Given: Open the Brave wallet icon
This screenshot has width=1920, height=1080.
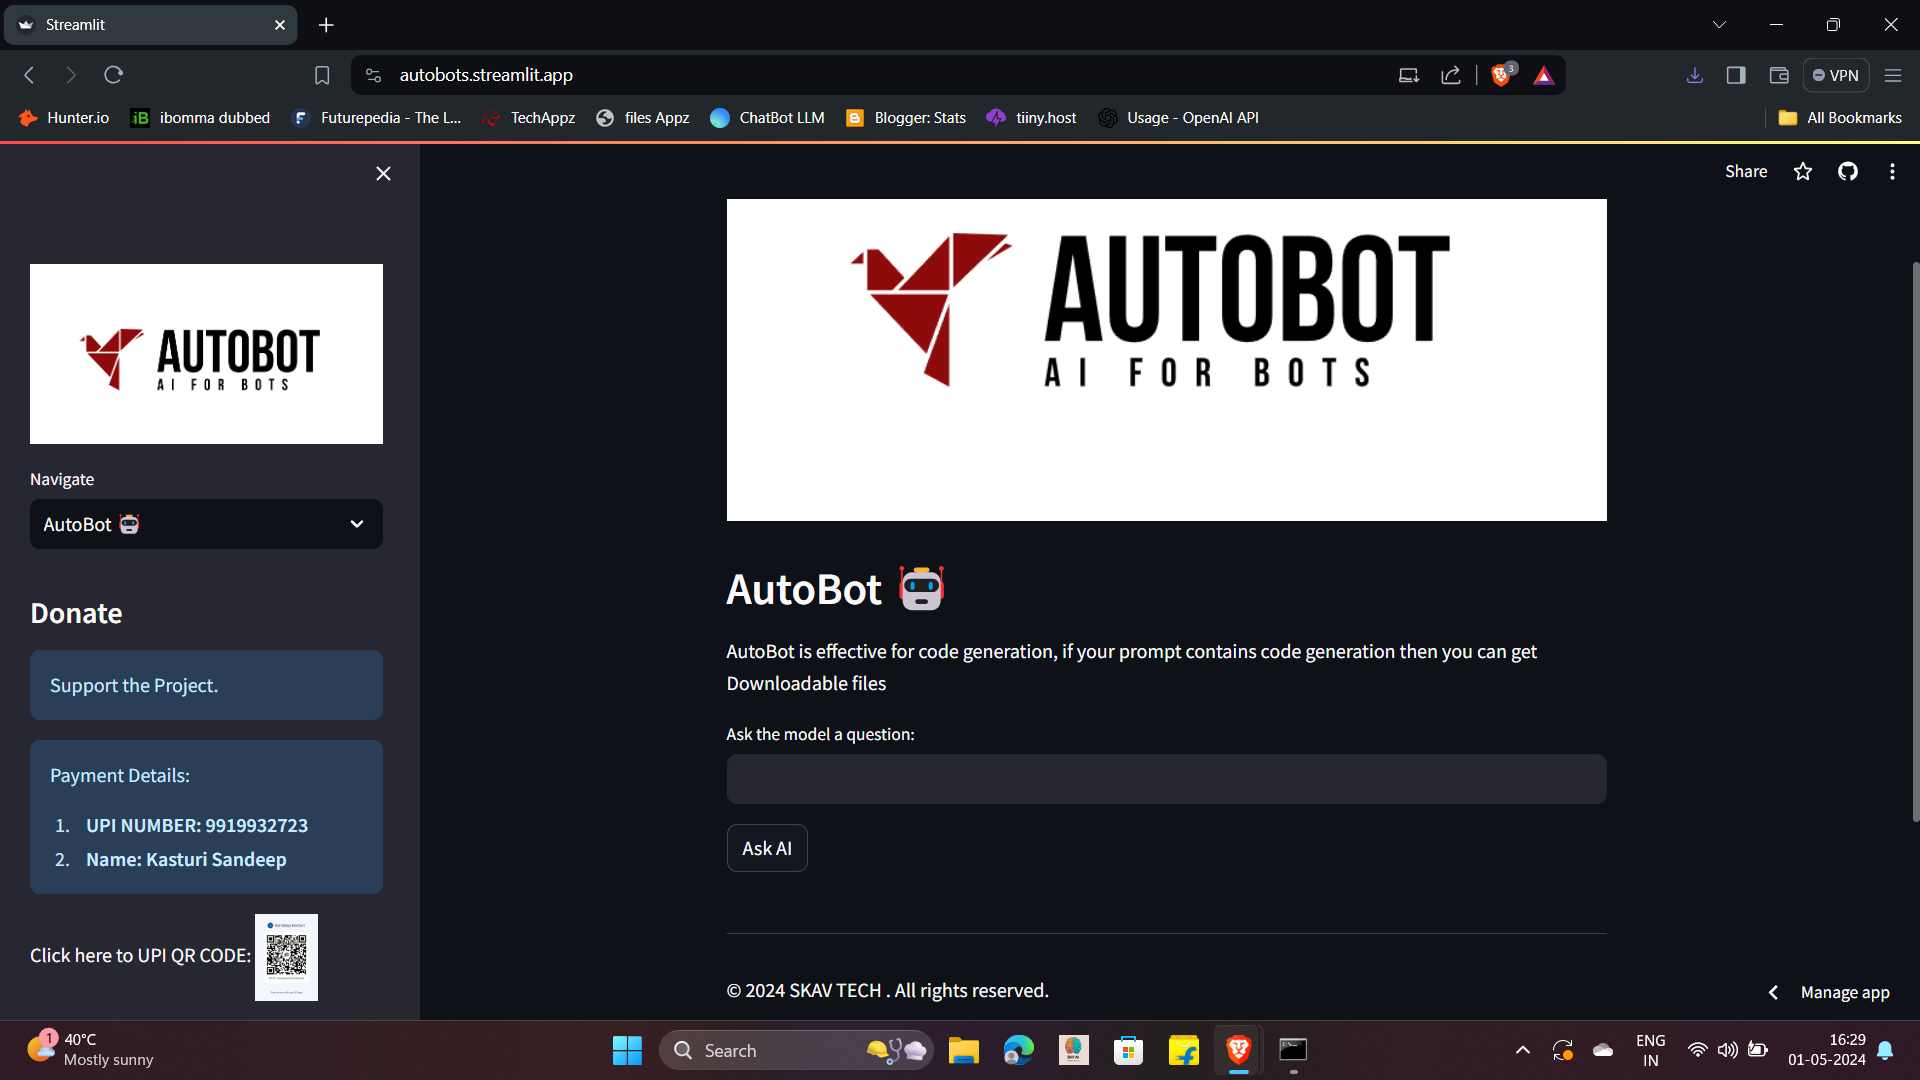Looking at the screenshot, I should point(1779,75).
